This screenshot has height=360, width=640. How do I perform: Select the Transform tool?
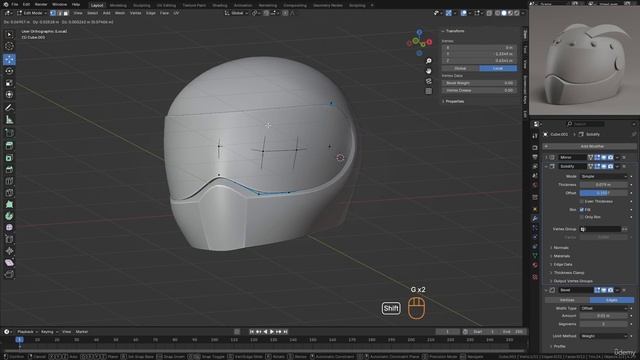click(9, 95)
